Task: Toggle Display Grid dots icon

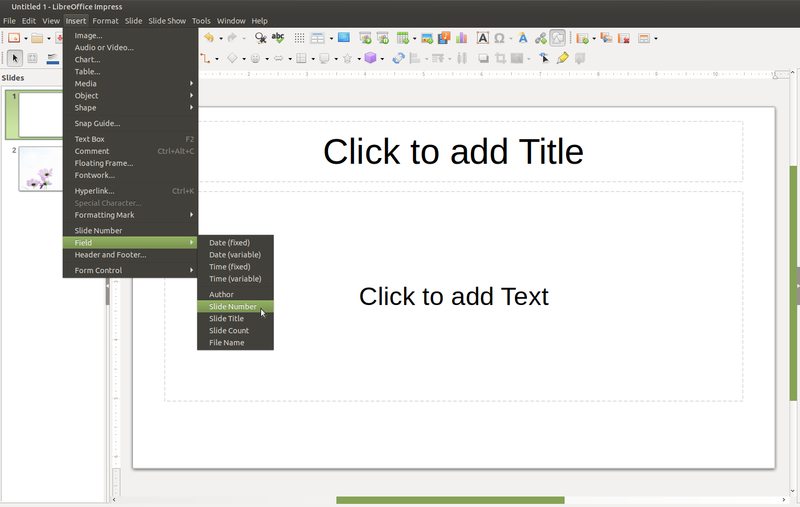Action: tap(299, 38)
